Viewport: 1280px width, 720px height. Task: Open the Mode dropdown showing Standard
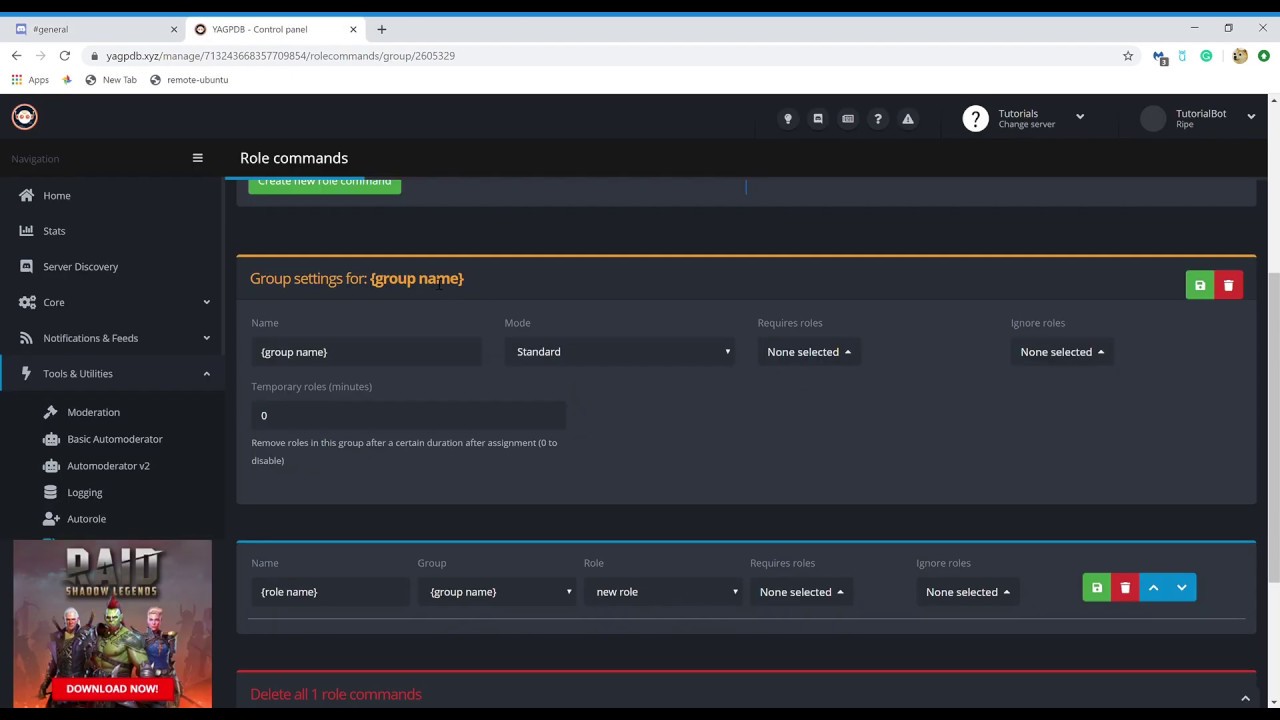[621, 352]
